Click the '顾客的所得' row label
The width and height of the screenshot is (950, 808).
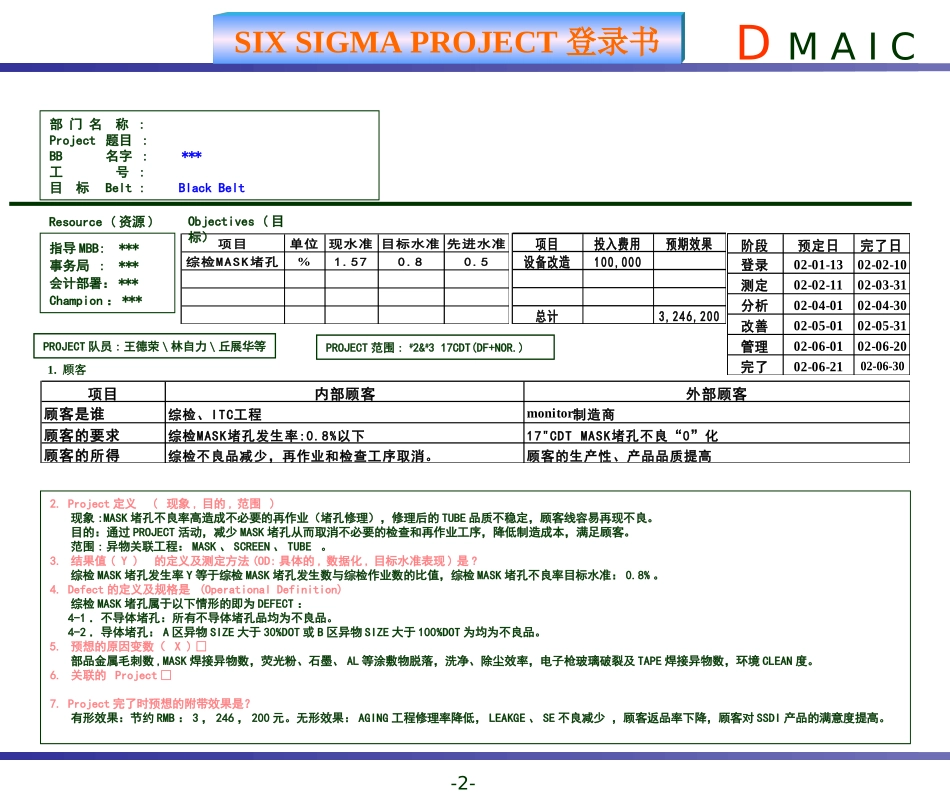point(103,454)
